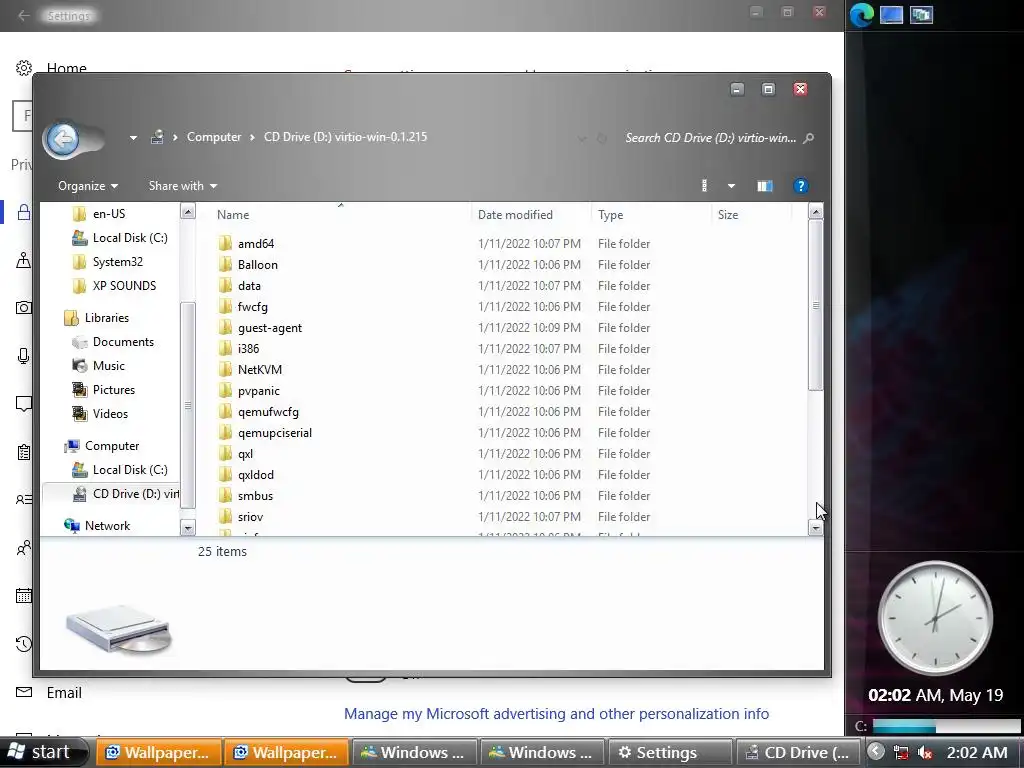This screenshot has width=1024, height=768.
Task: Open recent locations dropdown beside back arrow
Action: click(133, 138)
